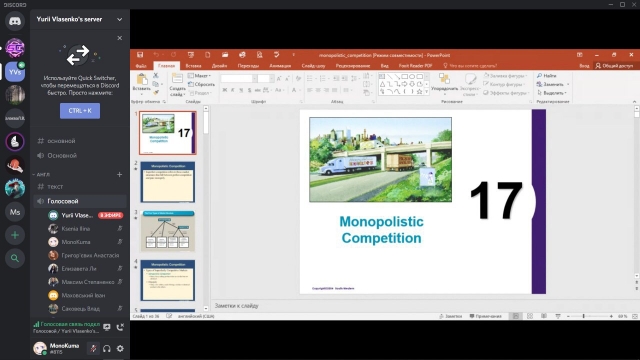
Task: Click the Open folder icon in quick access
Action: [225, 55]
